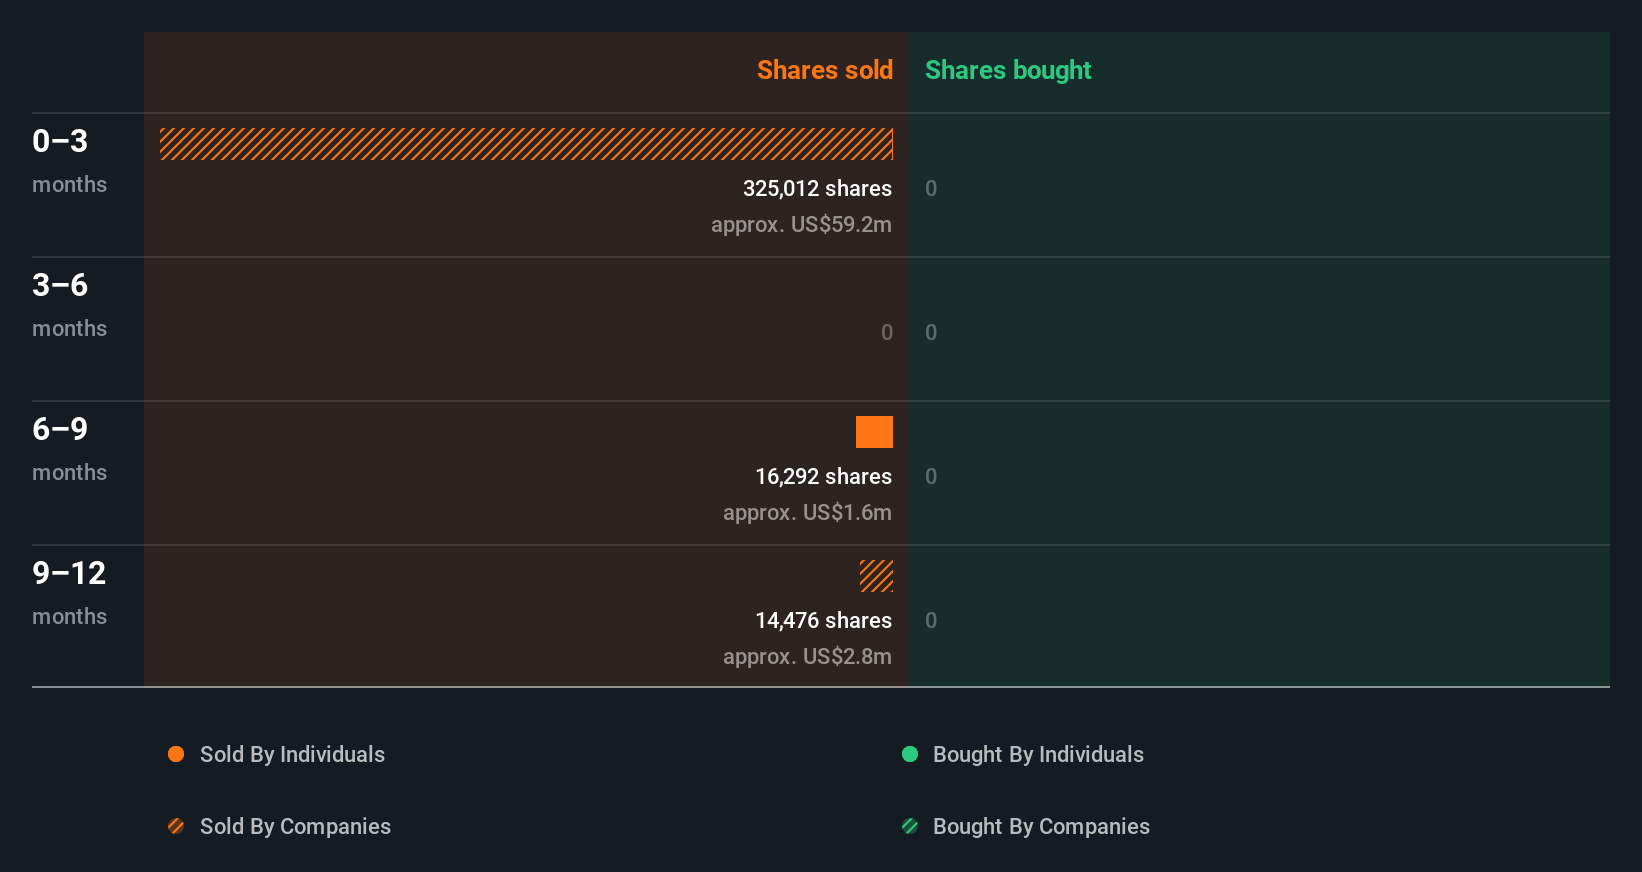Click the 6–9 months shares bought zero
The width and height of the screenshot is (1642, 872).
coord(931,476)
